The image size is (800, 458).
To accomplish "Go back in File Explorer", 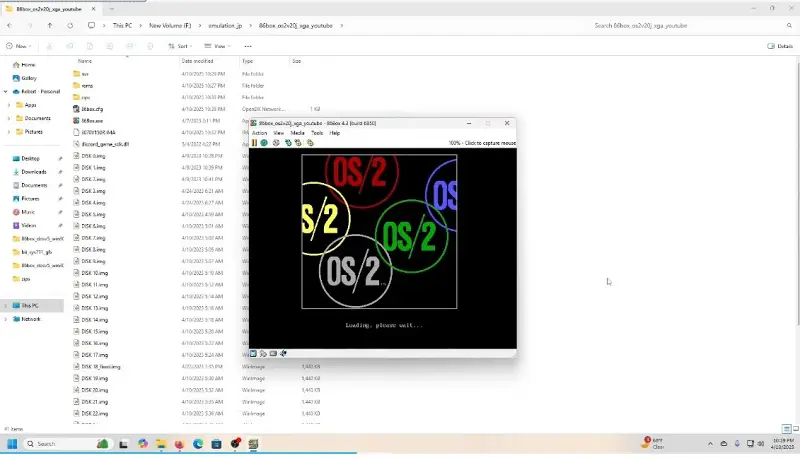I will 10,26.
